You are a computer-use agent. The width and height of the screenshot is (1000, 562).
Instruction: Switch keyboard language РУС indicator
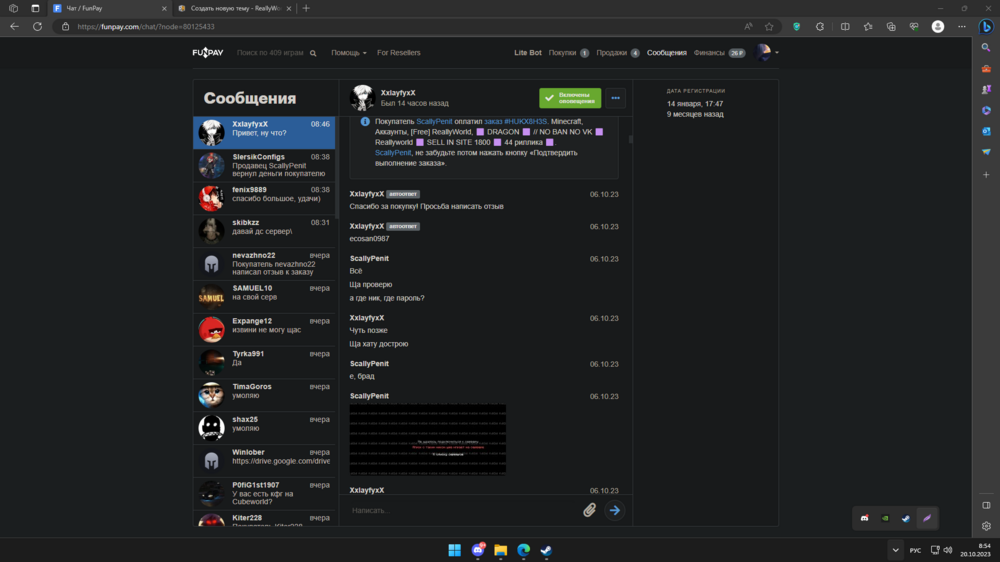915,551
